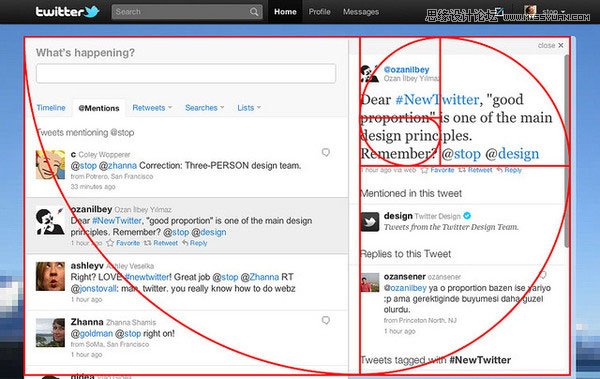Click ozanilbey's avatar in the details pane
Screen dimensions: 600x379
(370, 74)
